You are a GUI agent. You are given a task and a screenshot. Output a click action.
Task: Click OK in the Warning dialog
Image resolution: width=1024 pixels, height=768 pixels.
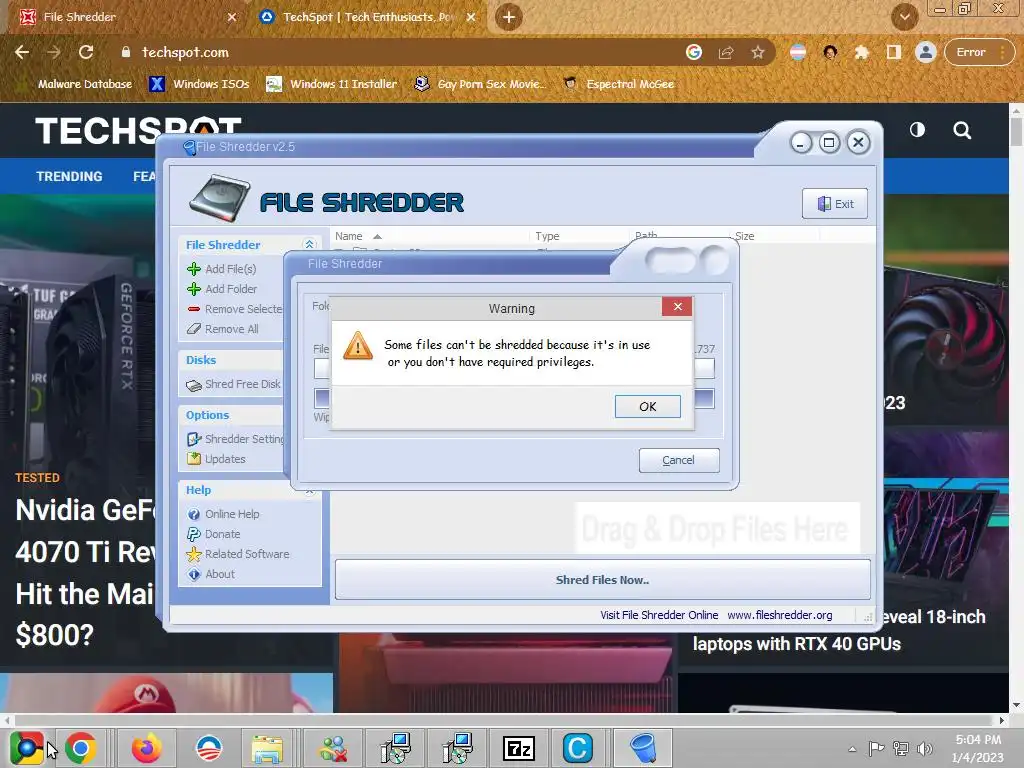tap(647, 406)
